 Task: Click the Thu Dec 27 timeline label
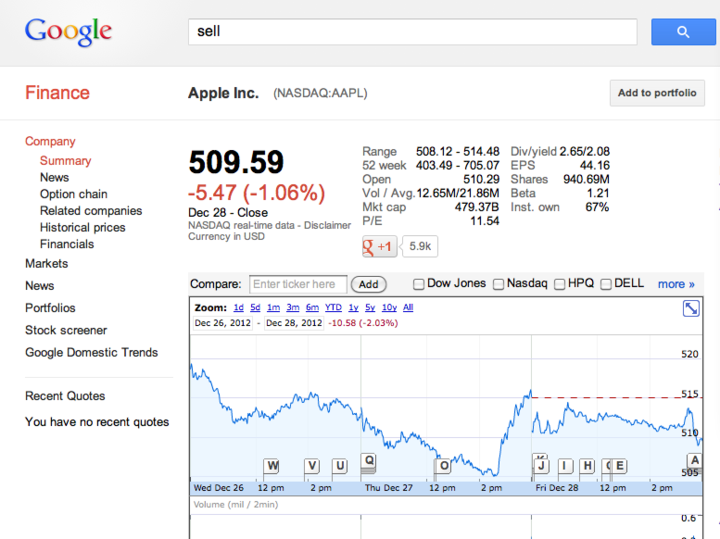pyautogui.click(x=388, y=488)
